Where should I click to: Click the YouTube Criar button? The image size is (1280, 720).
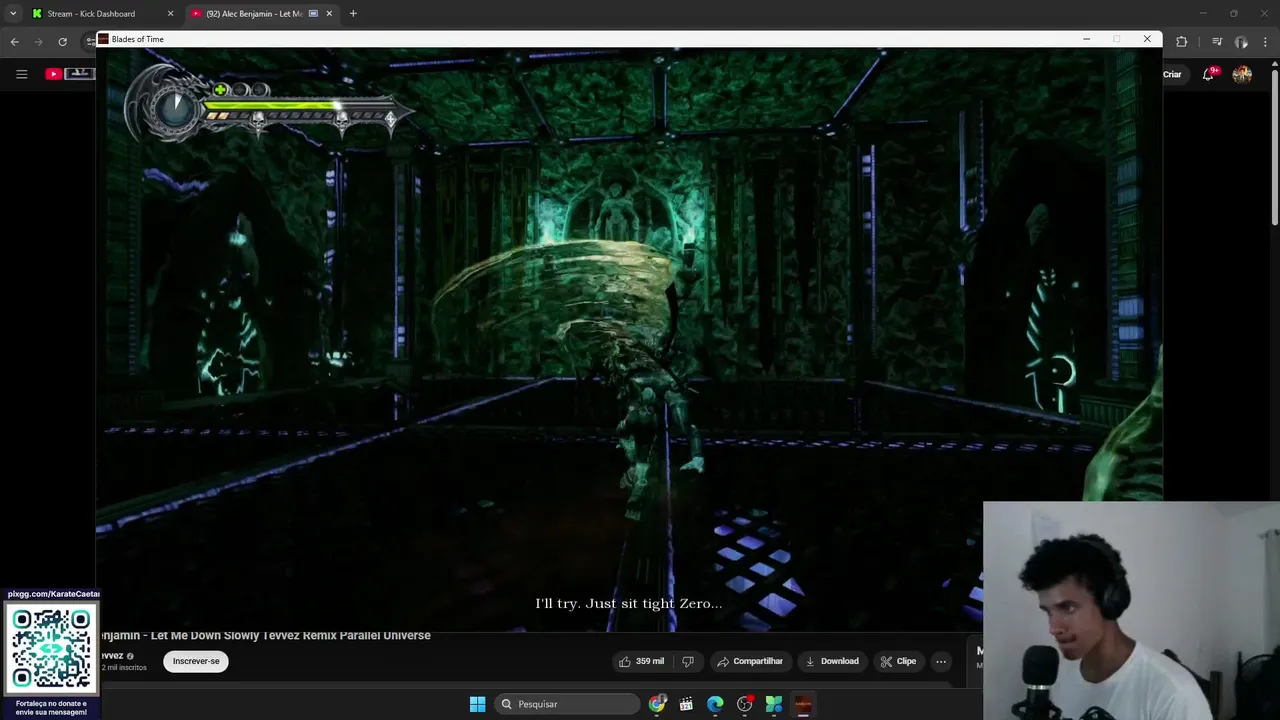(x=1172, y=74)
